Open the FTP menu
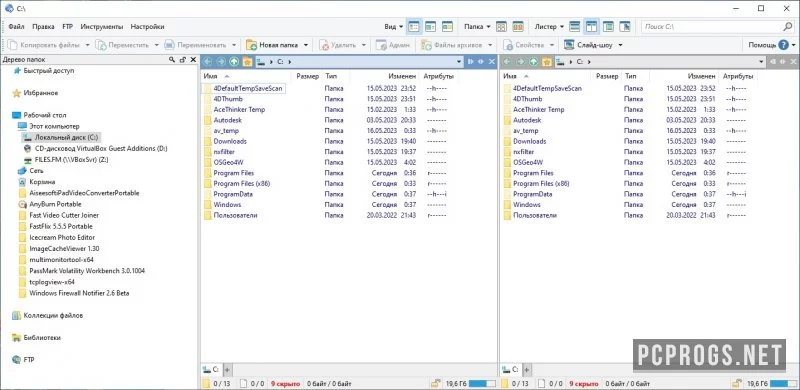 [67, 27]
